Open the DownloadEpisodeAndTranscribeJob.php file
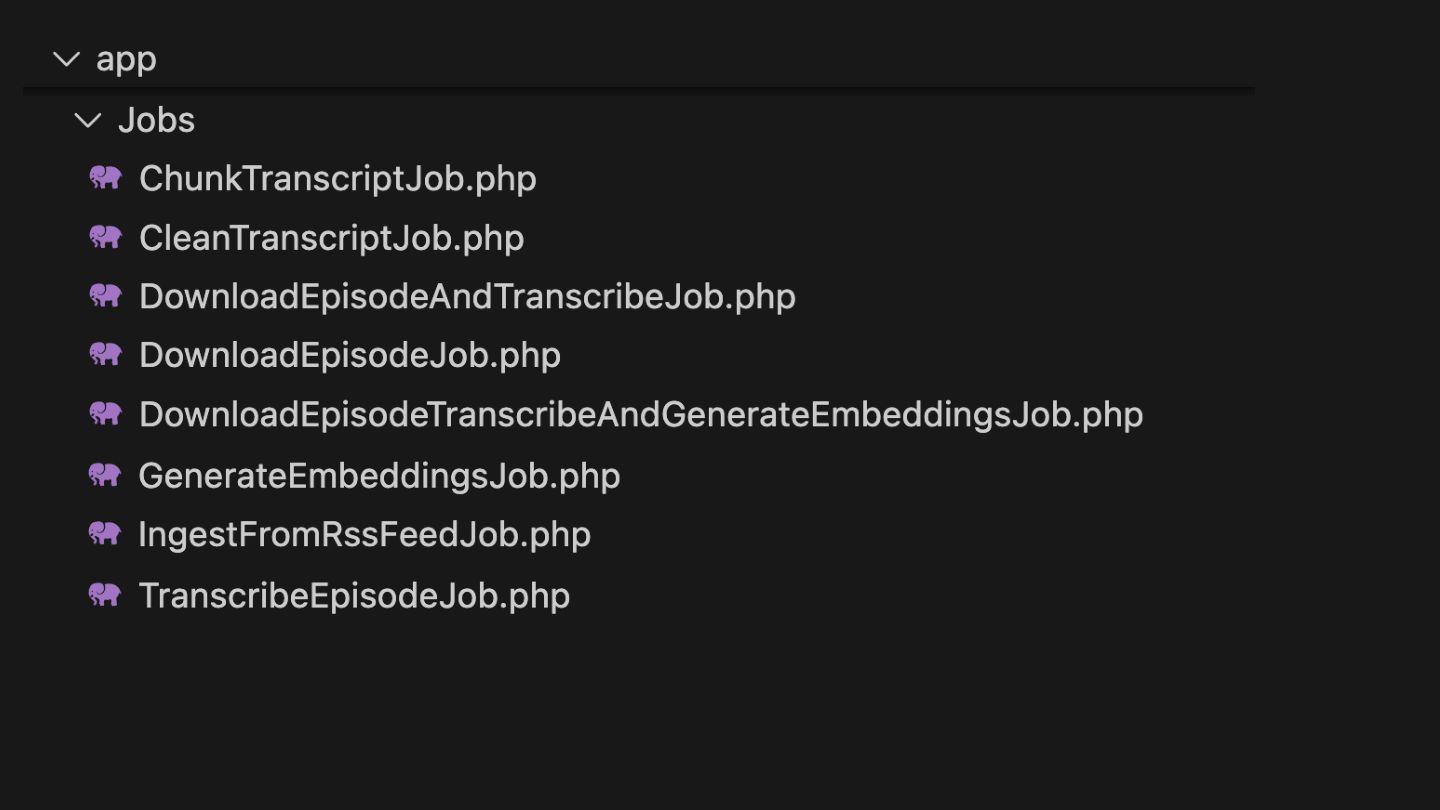The image size is (1440, 810). click(467, 297)
